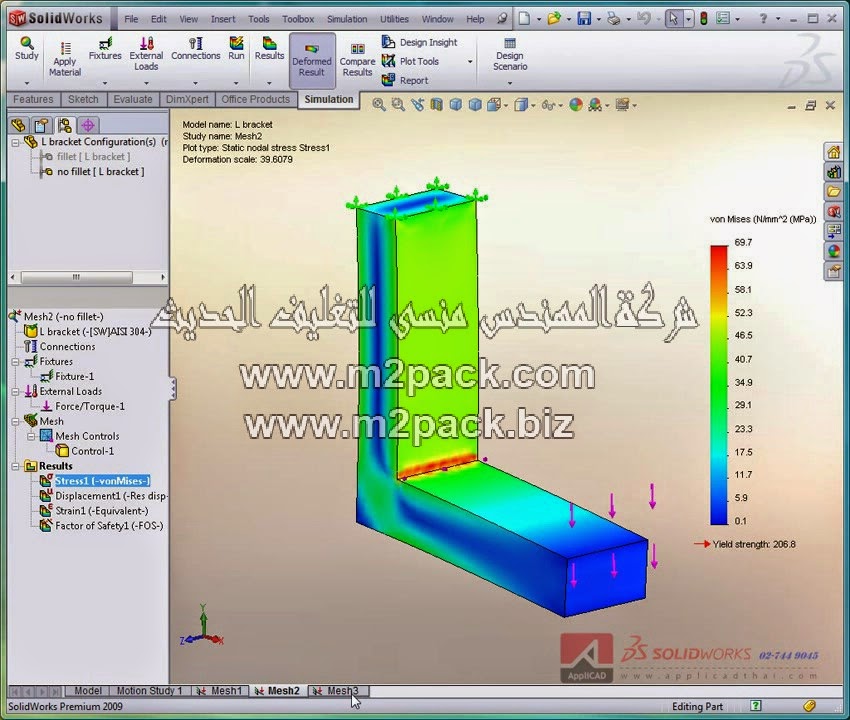Select the 'fillet [ L bracket ]' configuration
This screenshot has width=850, height=720.
[x=93, y=157]
